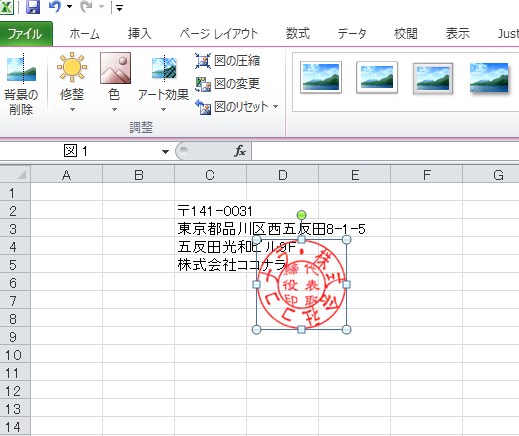The width and height of the screenshot is (519, 436).
Task: Click 図のリセット reset picture button
Action: pyautogui.click(x=232, y=107)
